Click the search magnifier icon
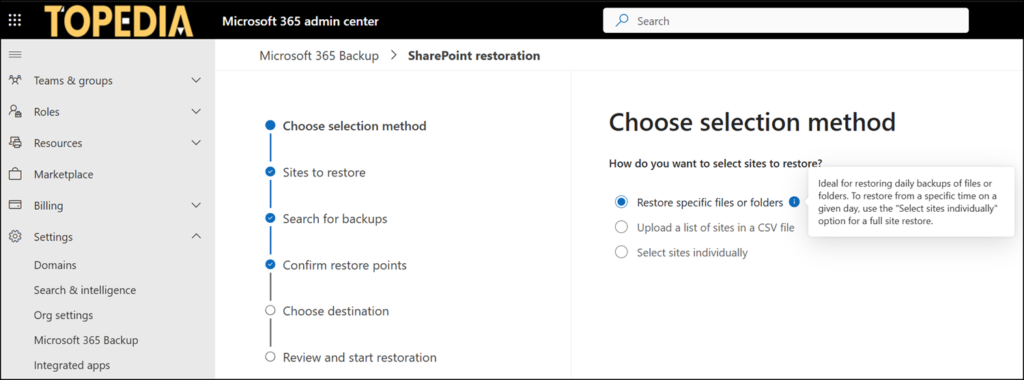The width and height of the screenshot is (1024, 380). [x=622, y=21]
